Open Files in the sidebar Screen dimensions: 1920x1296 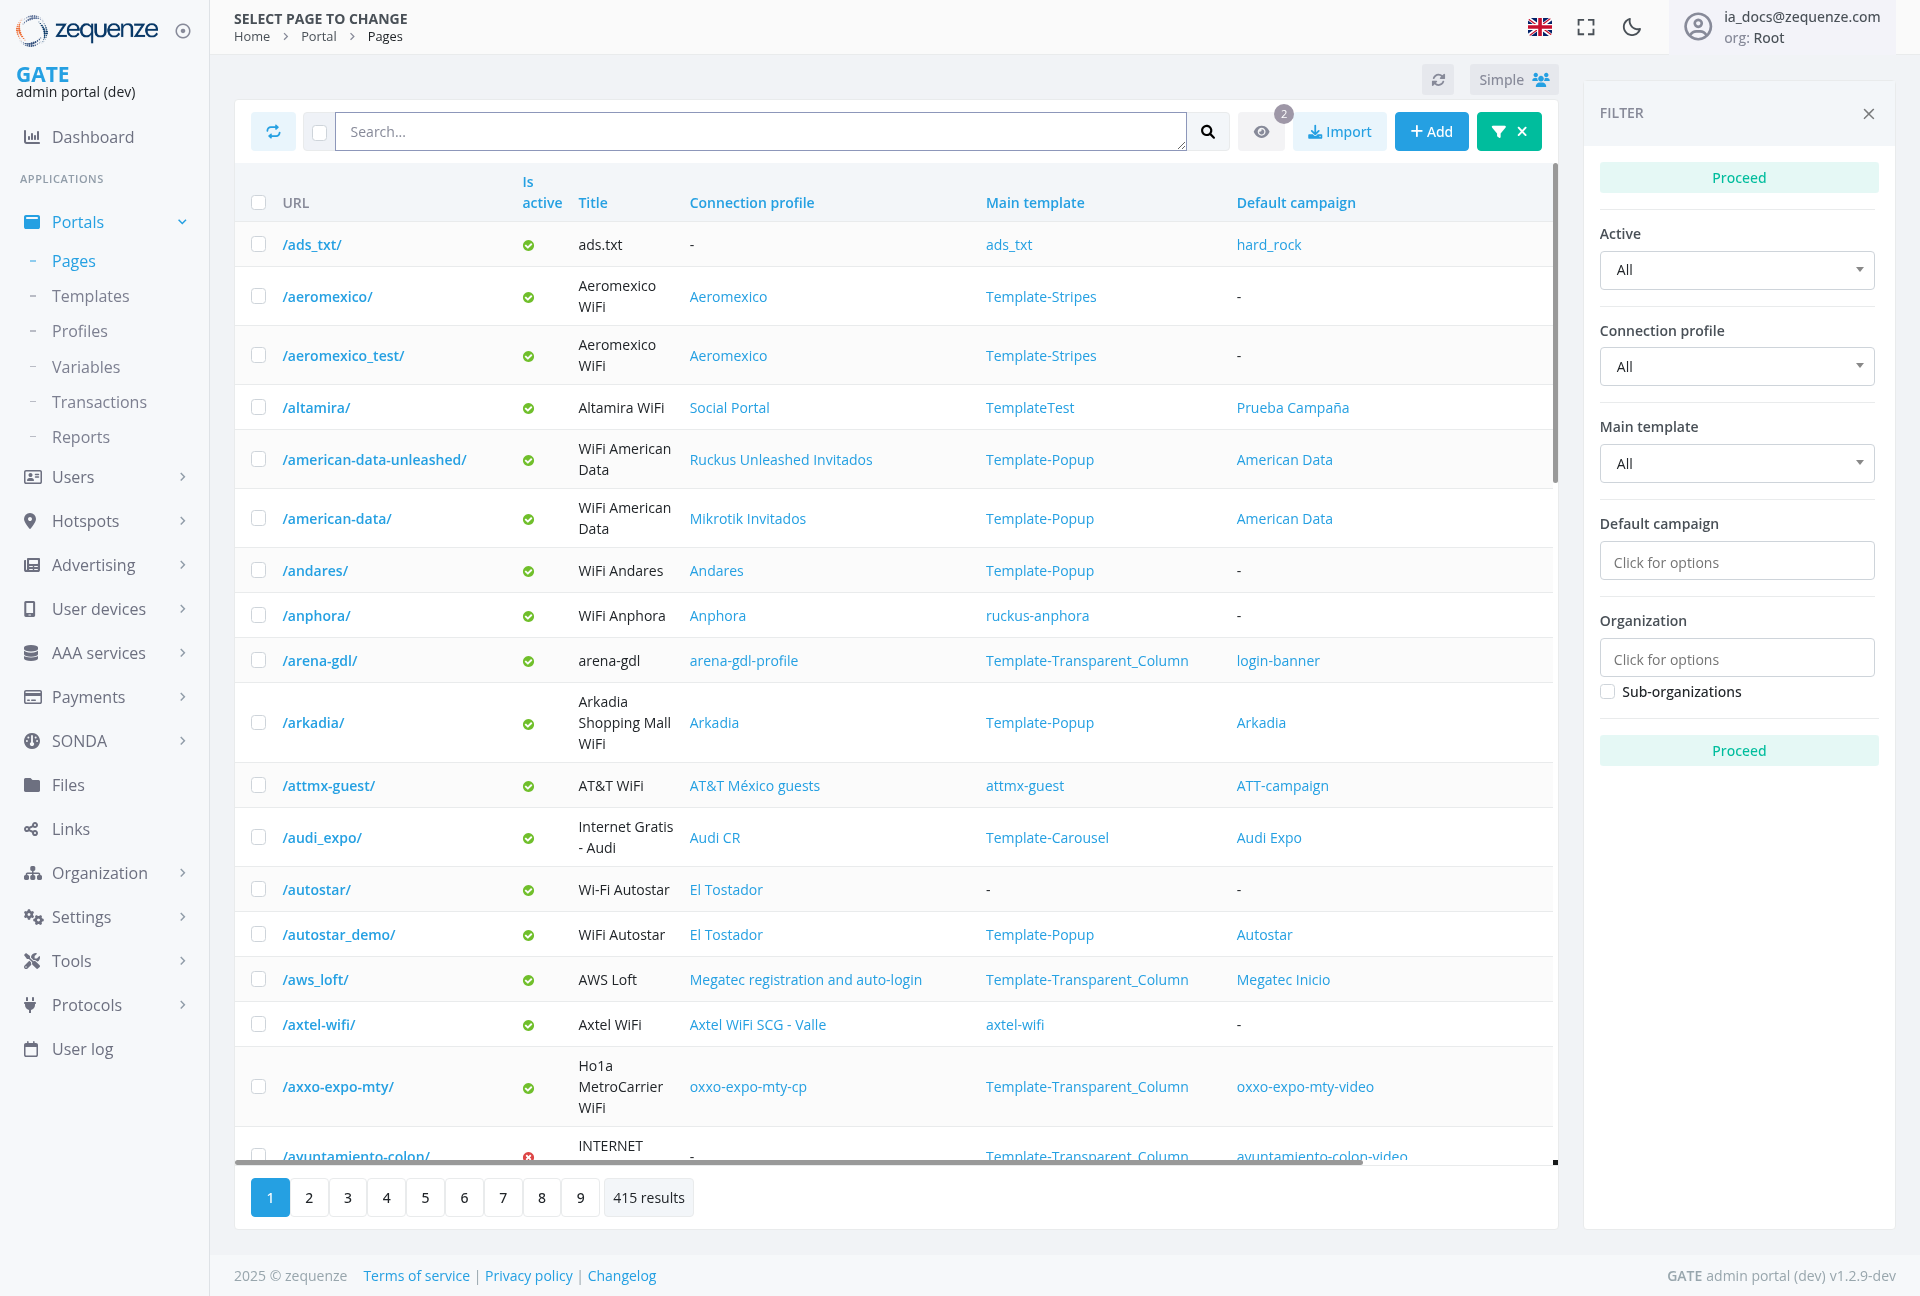[x=68, y=785]
